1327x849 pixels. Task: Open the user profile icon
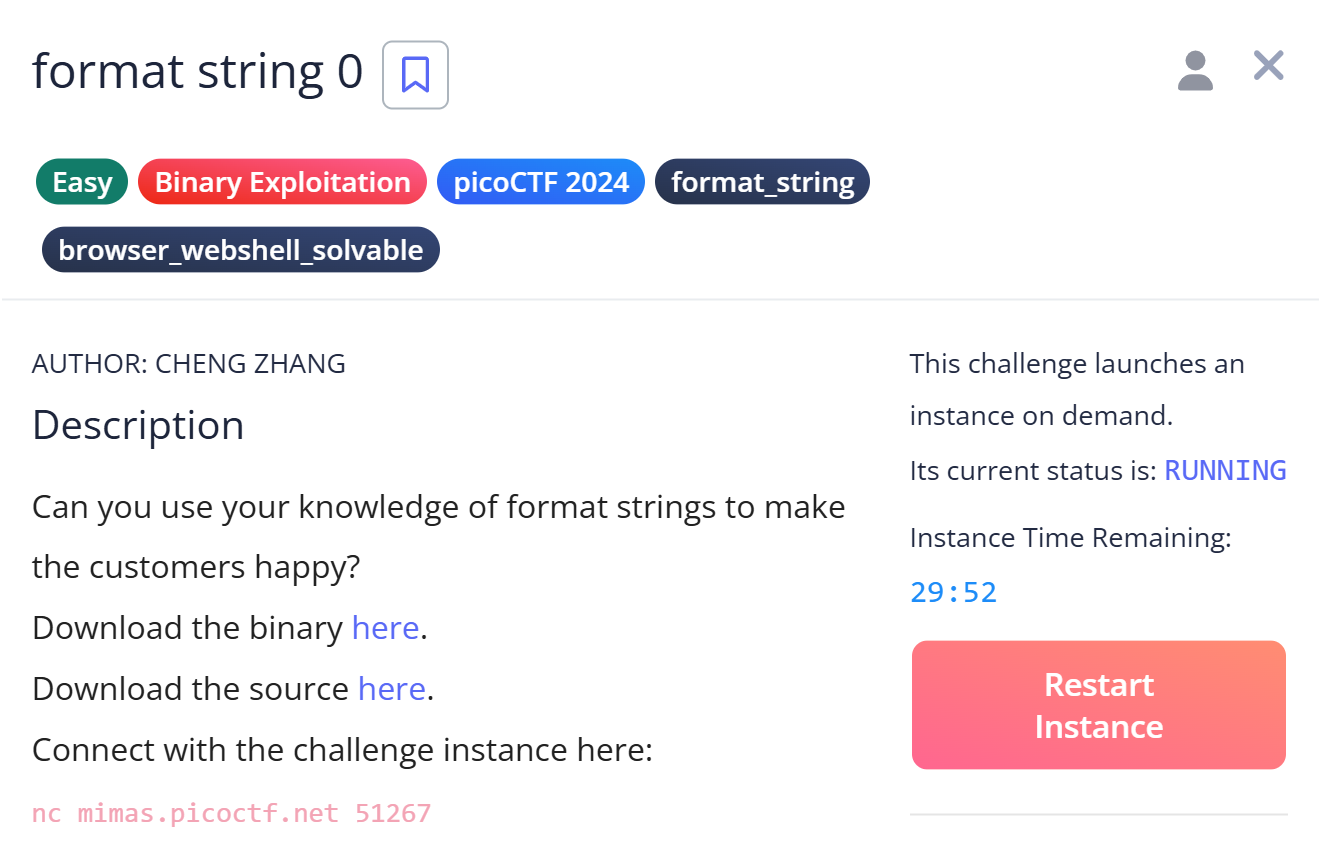click(x=1195, y=72)
